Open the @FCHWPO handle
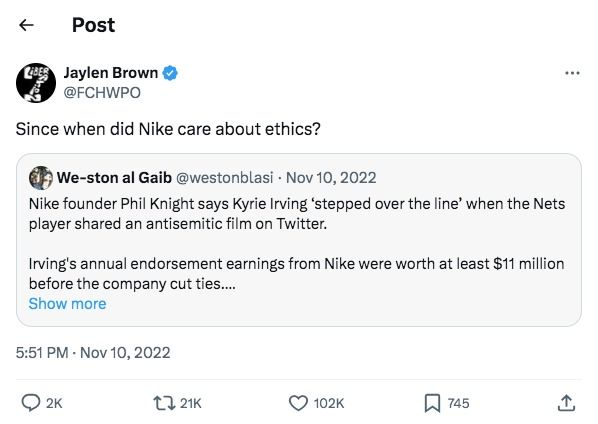This screenshot has height=424, width=598. [102, 93]
